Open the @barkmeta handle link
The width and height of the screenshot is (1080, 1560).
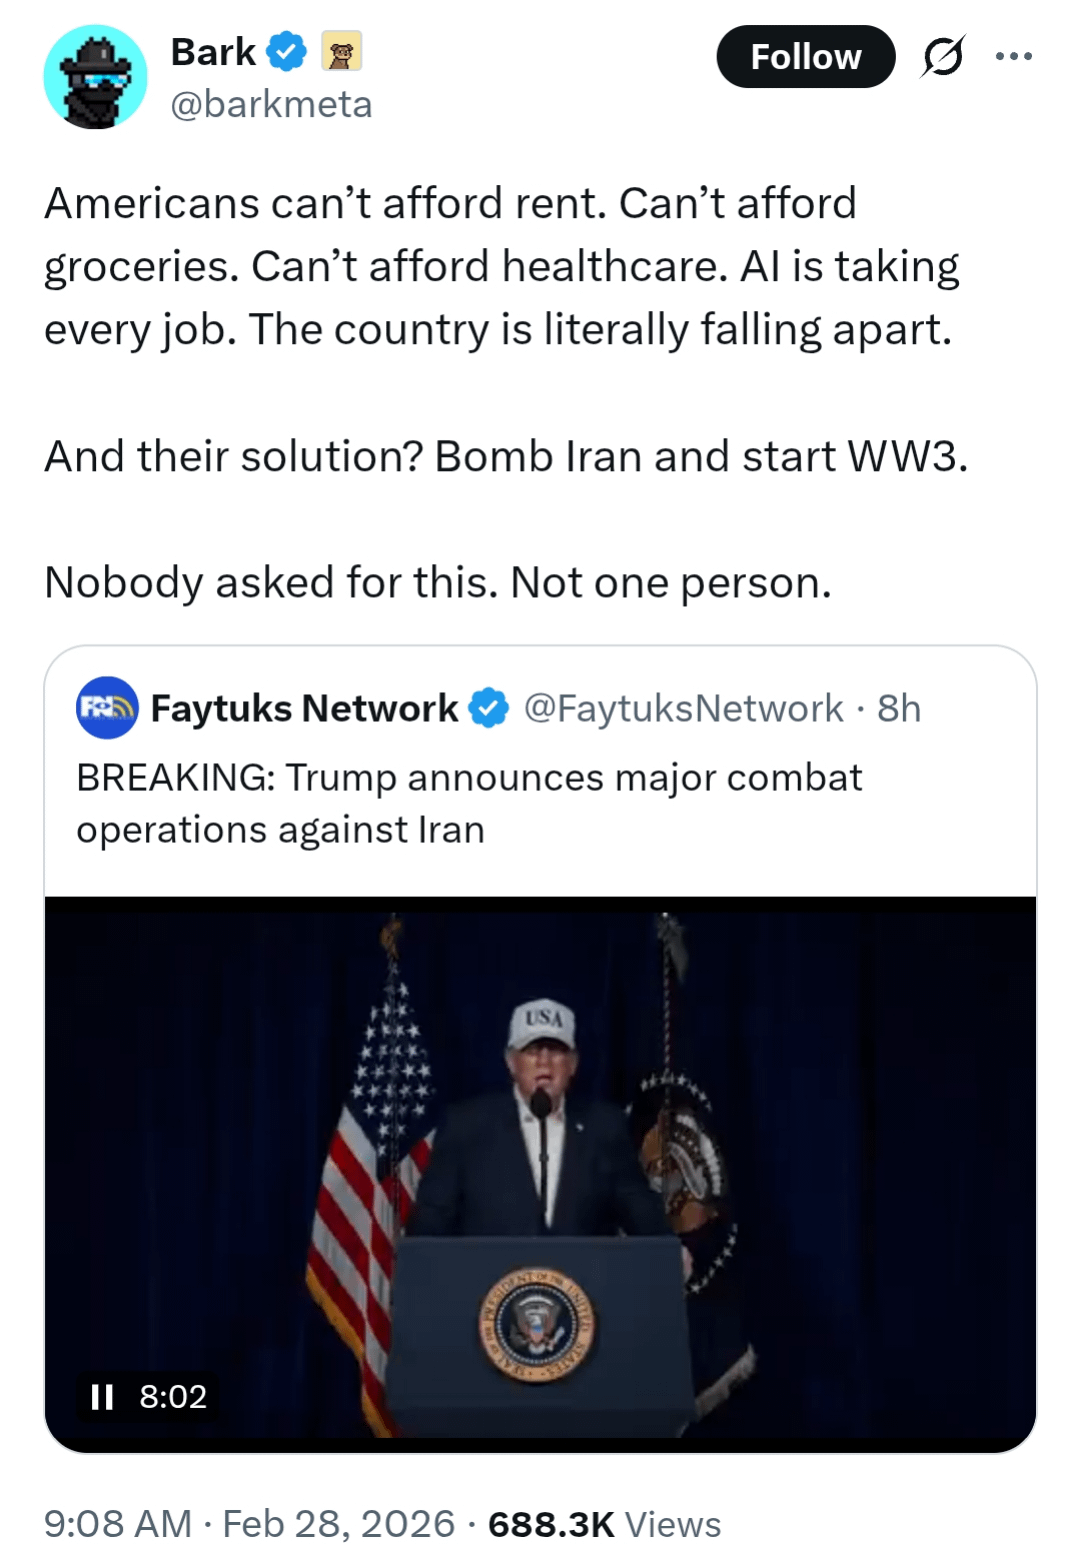coord(271,104)
